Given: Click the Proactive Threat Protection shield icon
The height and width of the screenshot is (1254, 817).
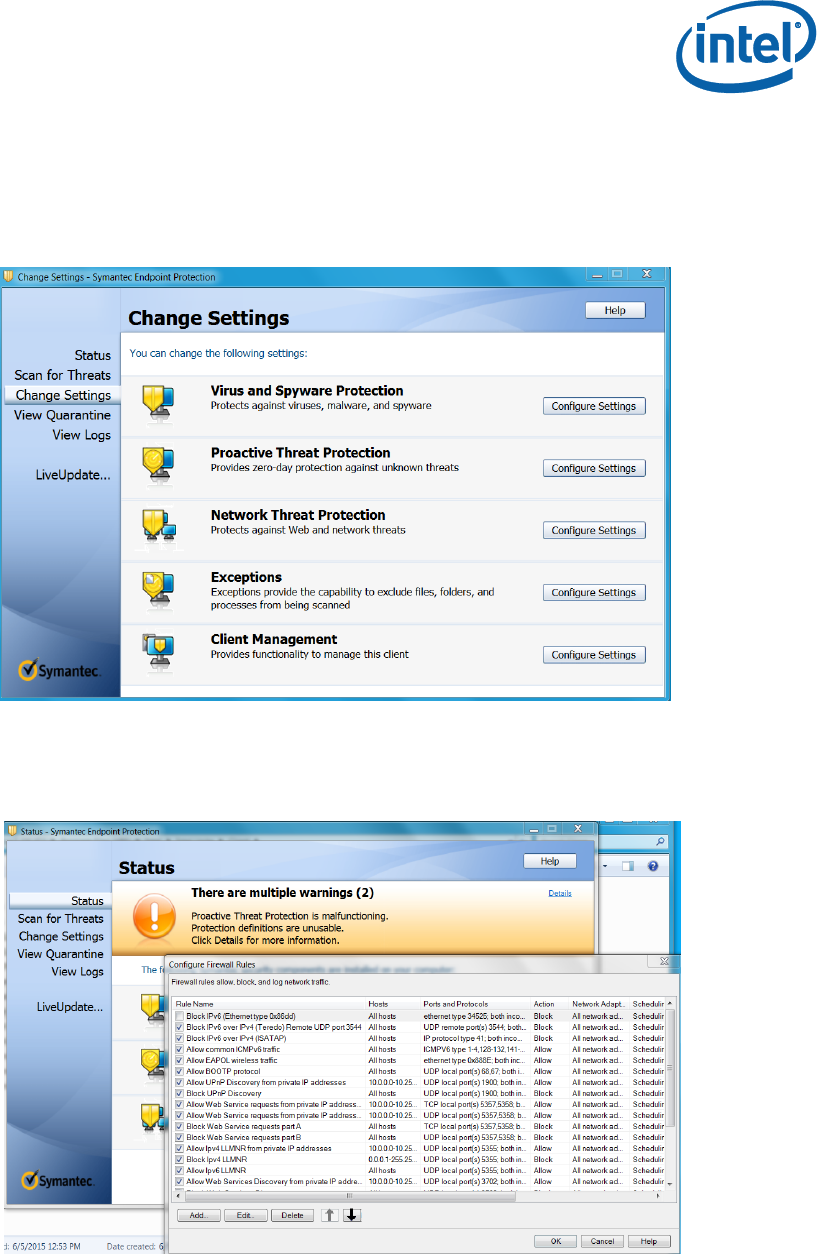Looking at the screenshot, I should [x=160, y=461].
